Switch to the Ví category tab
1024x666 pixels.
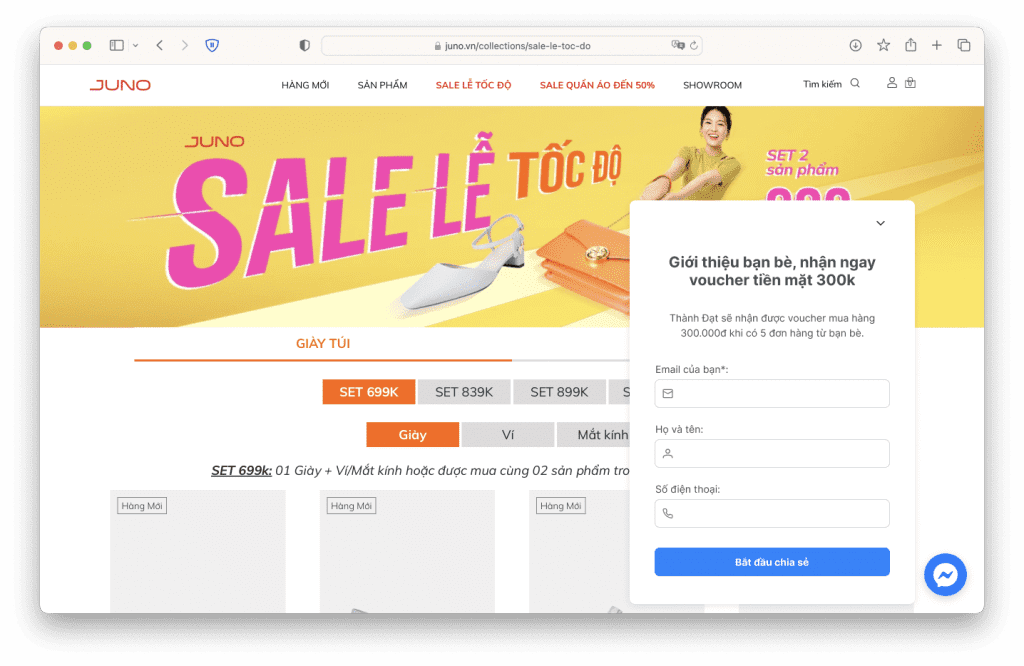pyautogui.click(x=508, y=435)
